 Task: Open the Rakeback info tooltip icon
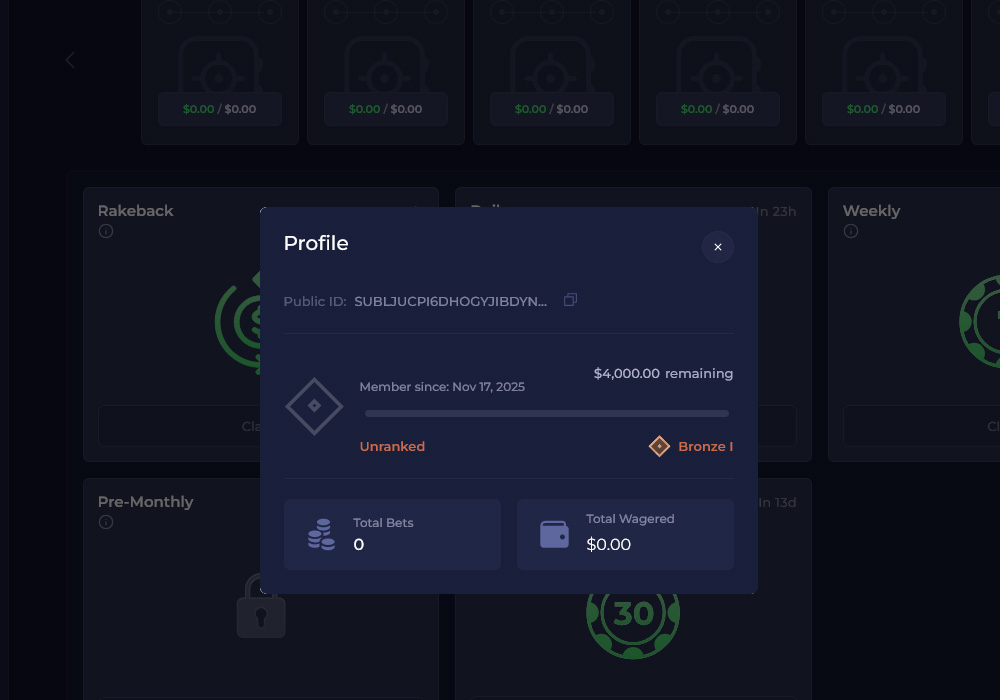click(x=106, y=231)
